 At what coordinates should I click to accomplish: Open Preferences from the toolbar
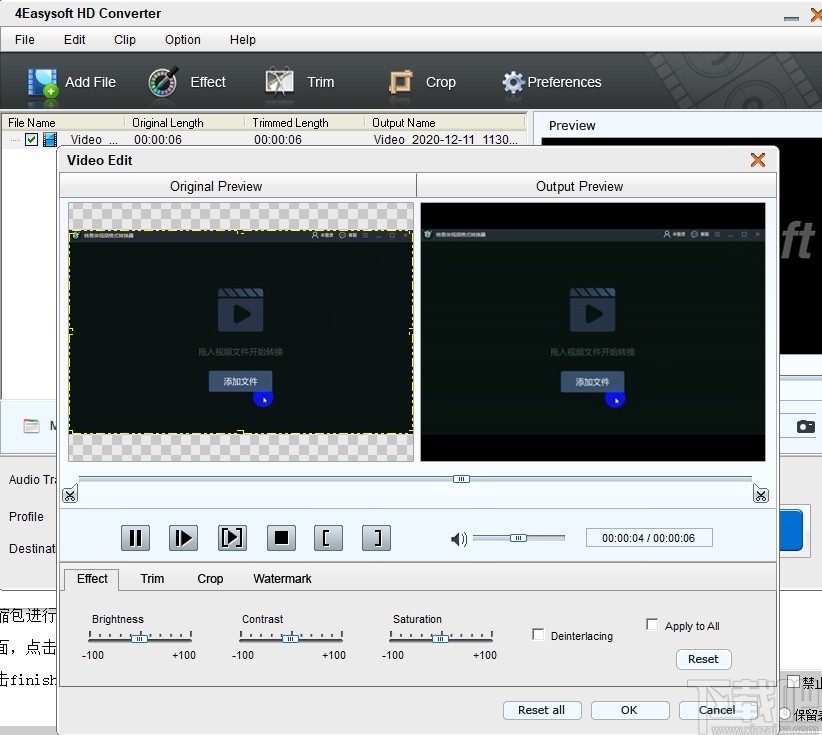(x=513, y=82)
